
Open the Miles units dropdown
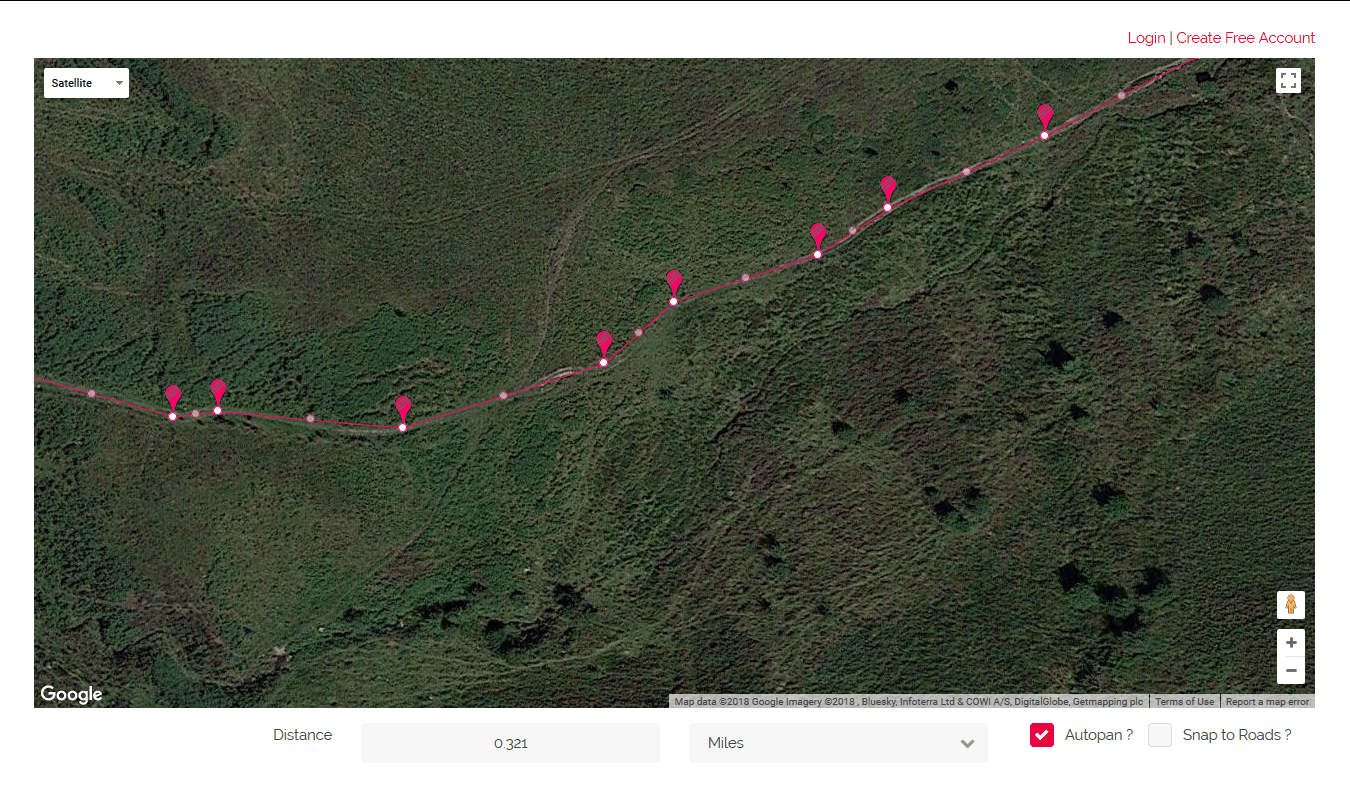coord(838,743)
